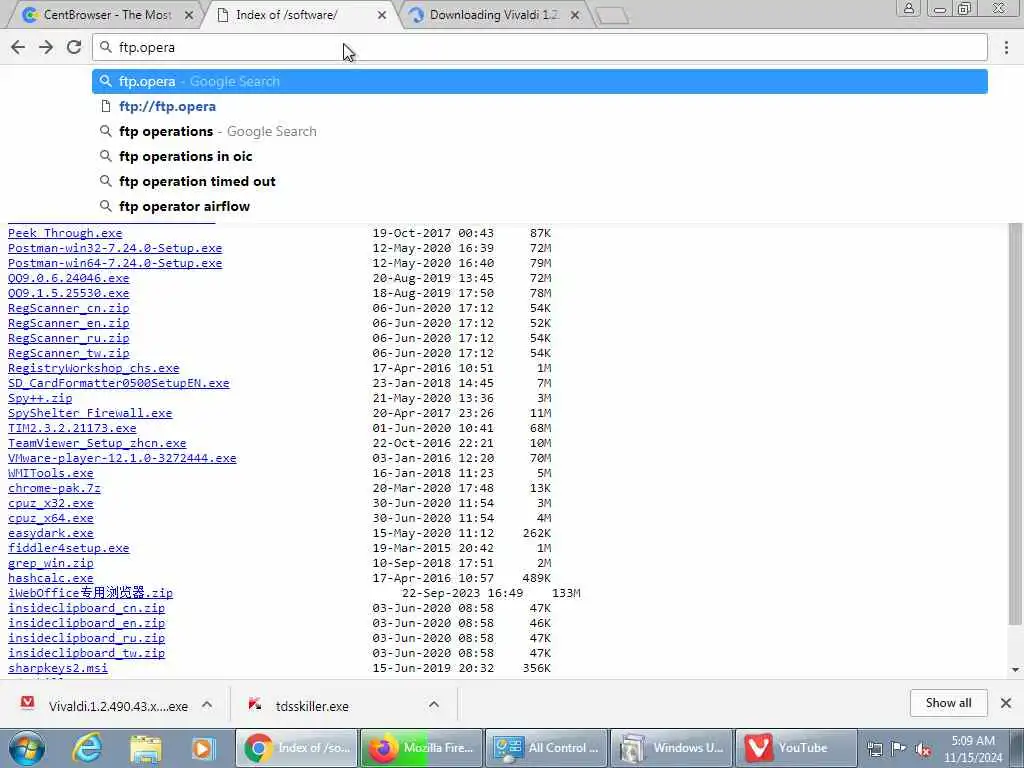Screen dimensions: 1024x768
Task: Open the sharpkeys2.msi link
Action: [57, 669]
